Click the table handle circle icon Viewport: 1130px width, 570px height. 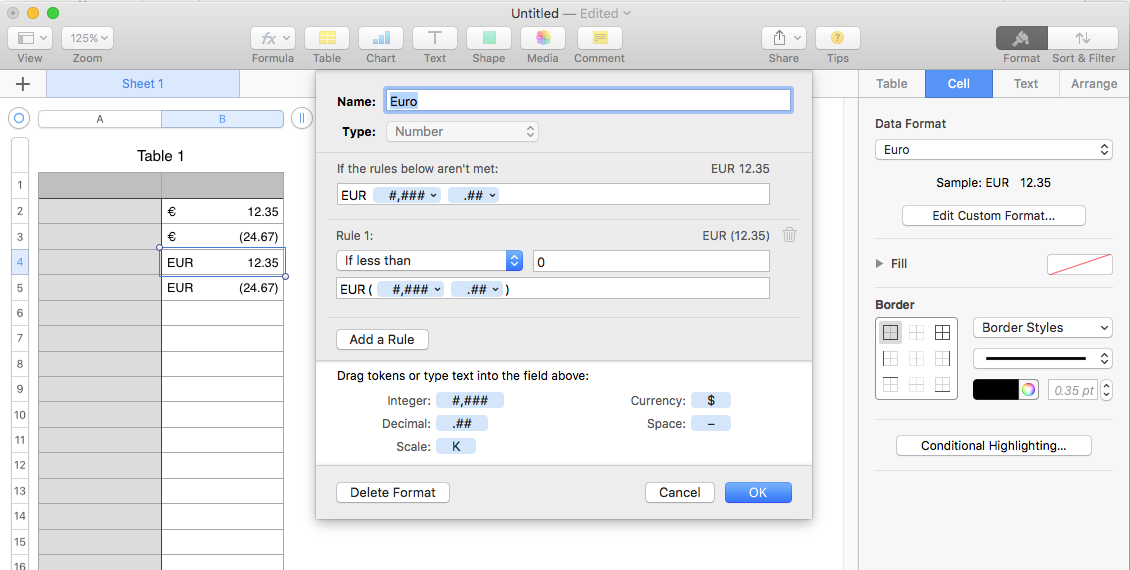click(x=19, y=118)
